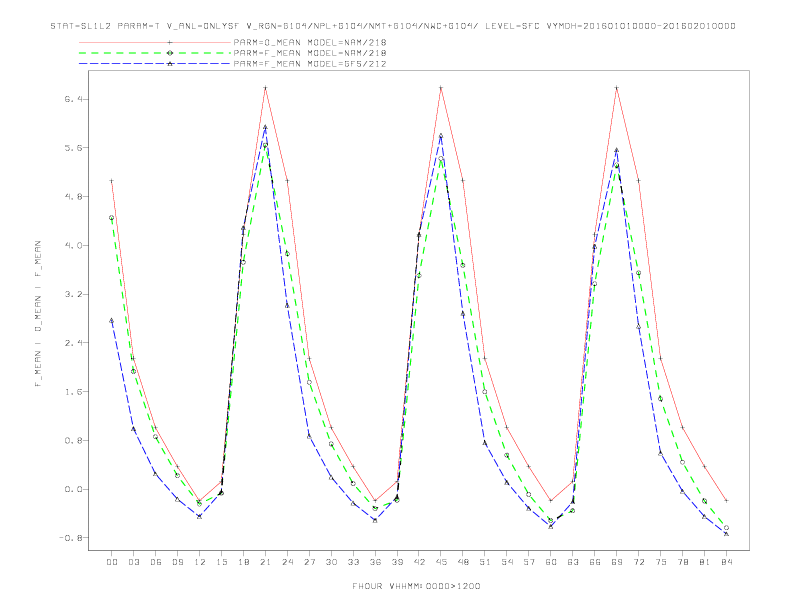Click the vertical axis label F_MEAN | O_MEAN | F_MEAN
The image size is (792, 612).
(x=38, y=314)
